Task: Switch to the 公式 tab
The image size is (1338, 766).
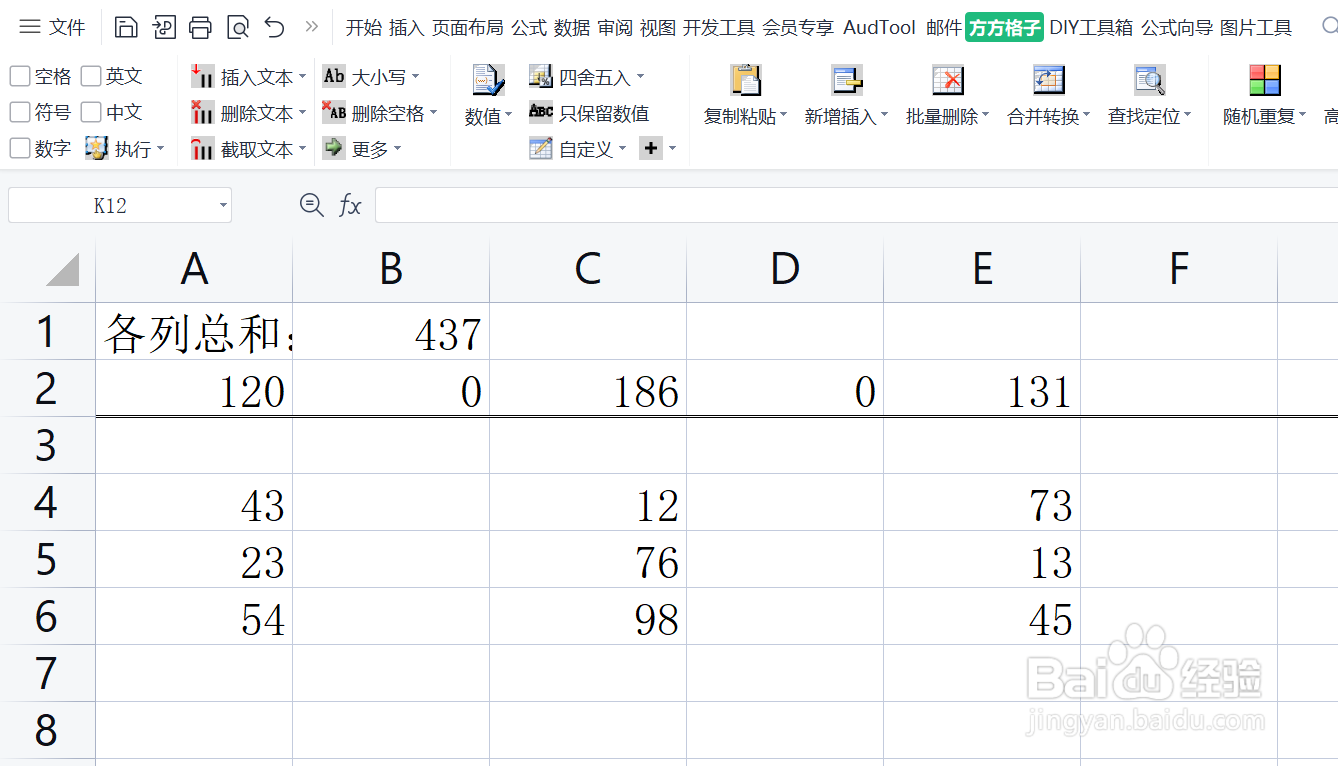Action: [529, 27]
